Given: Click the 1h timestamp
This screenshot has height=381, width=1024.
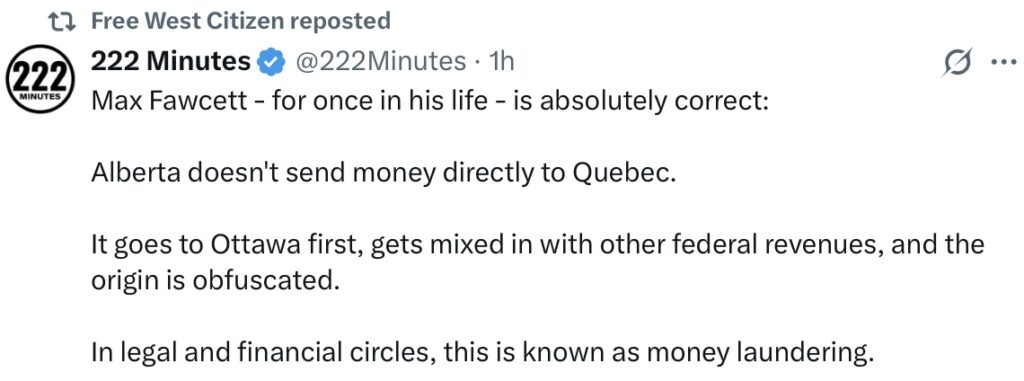Looking at the screenshot, I should (x=502, y=61).
